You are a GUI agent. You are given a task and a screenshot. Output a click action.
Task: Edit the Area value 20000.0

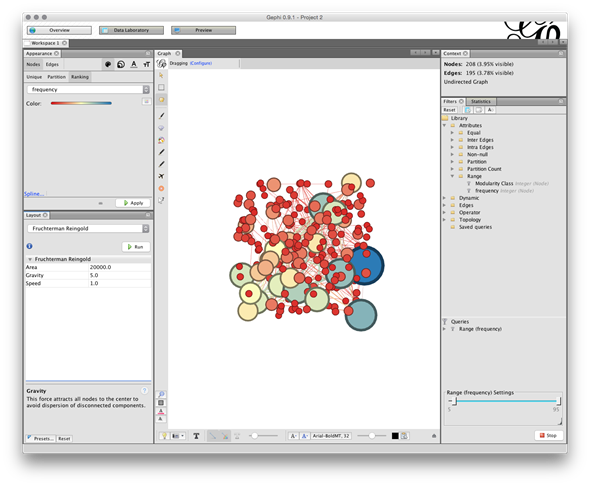(x=120, y=267)
